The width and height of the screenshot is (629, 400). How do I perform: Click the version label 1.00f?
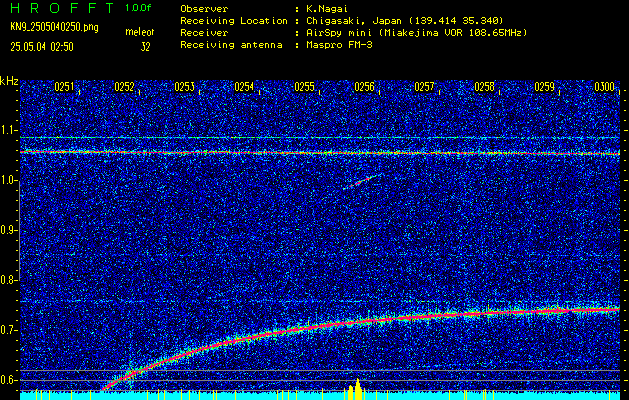pos(138,8)
